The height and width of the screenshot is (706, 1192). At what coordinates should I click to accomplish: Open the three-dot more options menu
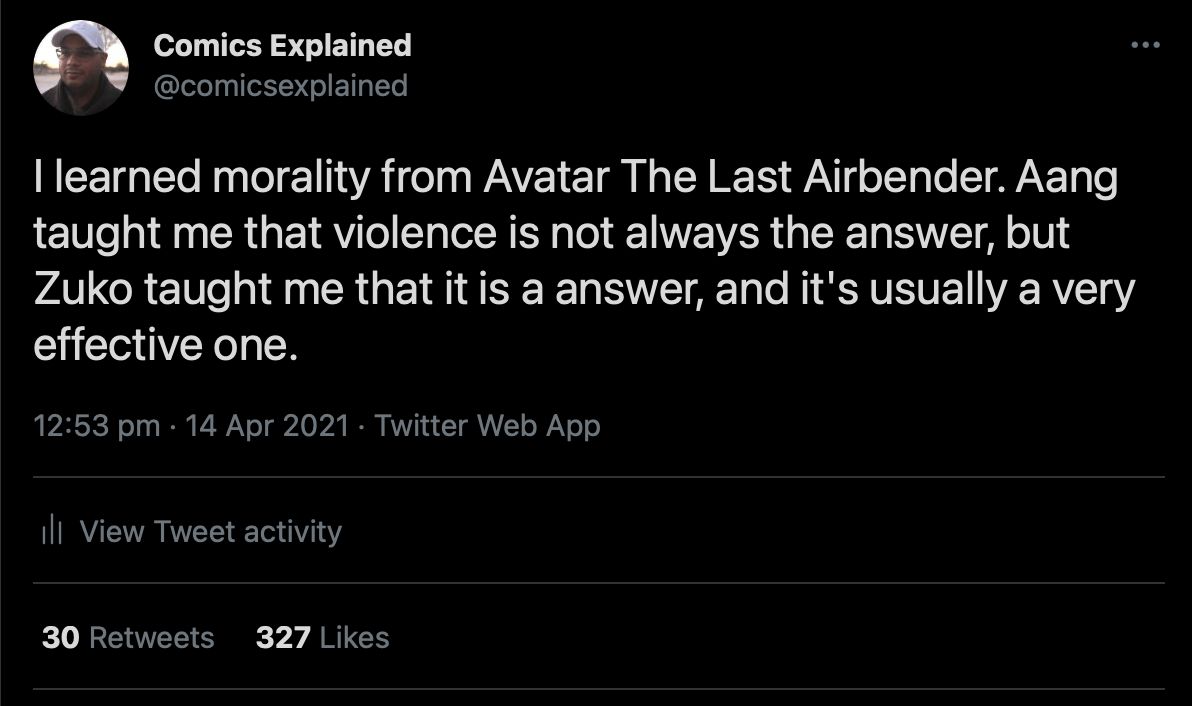[1145, 45]
